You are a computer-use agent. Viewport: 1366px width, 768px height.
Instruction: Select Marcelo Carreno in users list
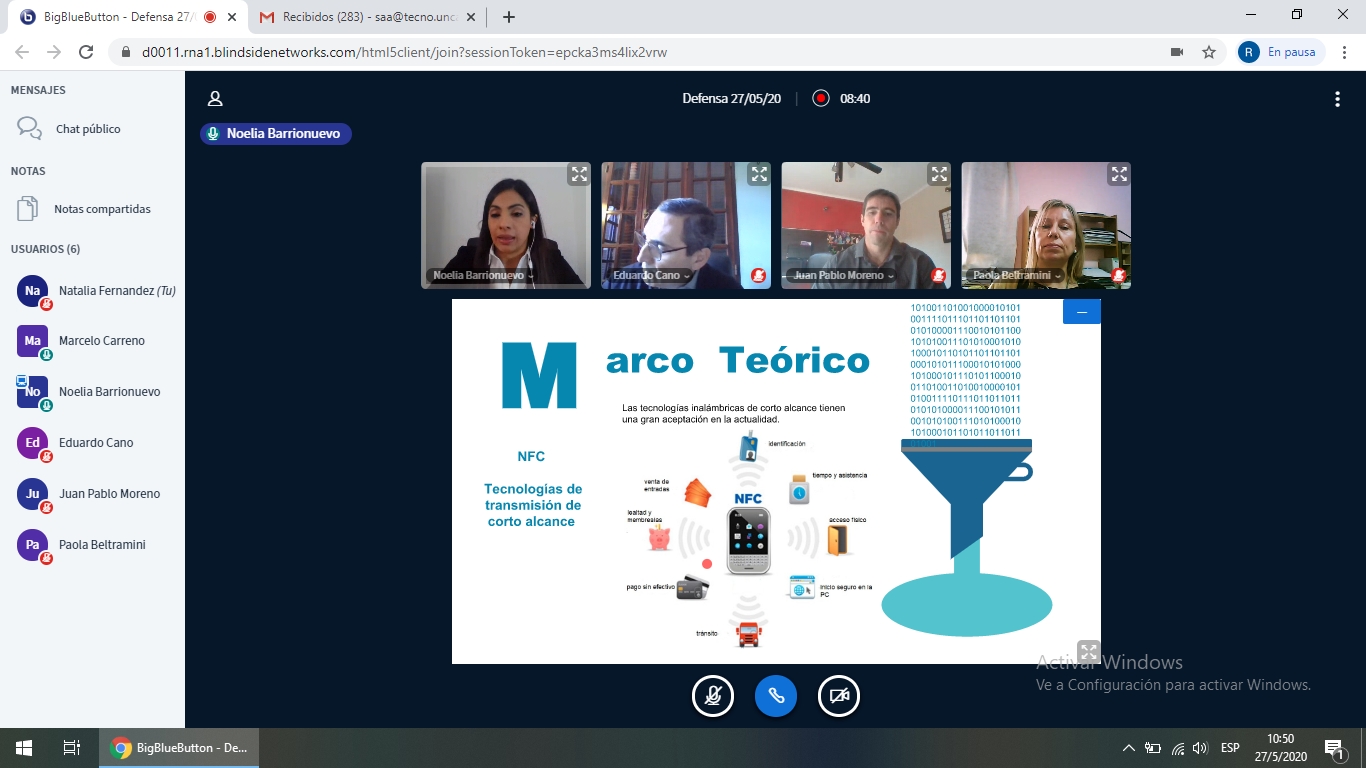click(x=101, y=341)
